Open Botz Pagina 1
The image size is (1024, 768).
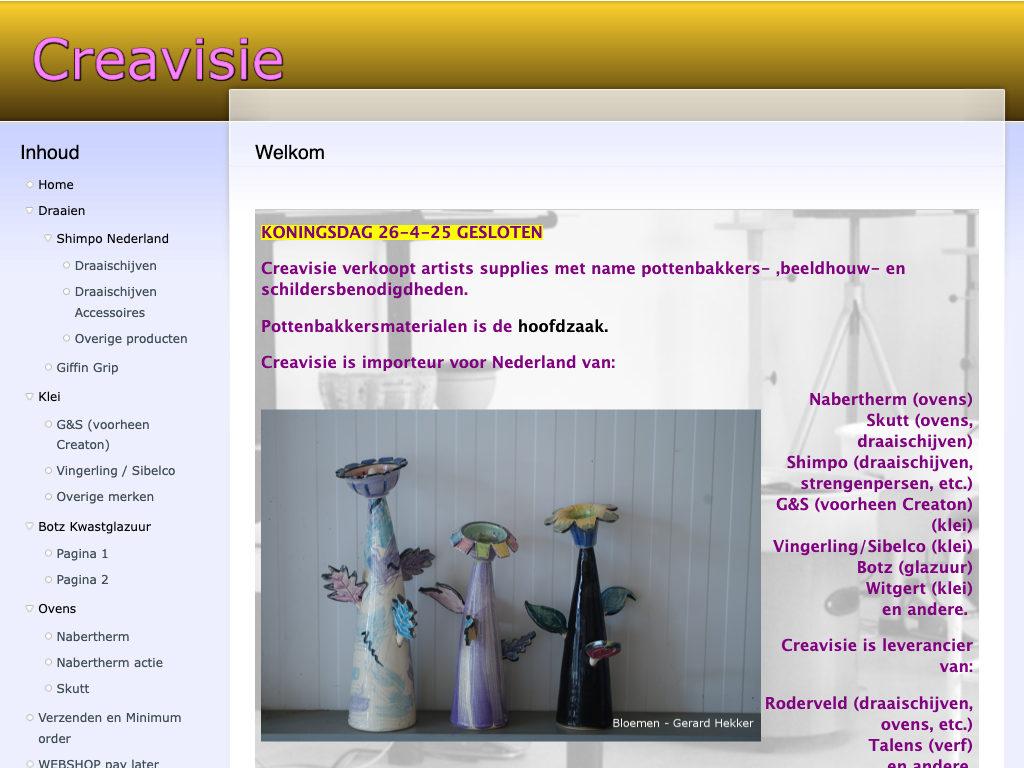(x=82, y=554)
